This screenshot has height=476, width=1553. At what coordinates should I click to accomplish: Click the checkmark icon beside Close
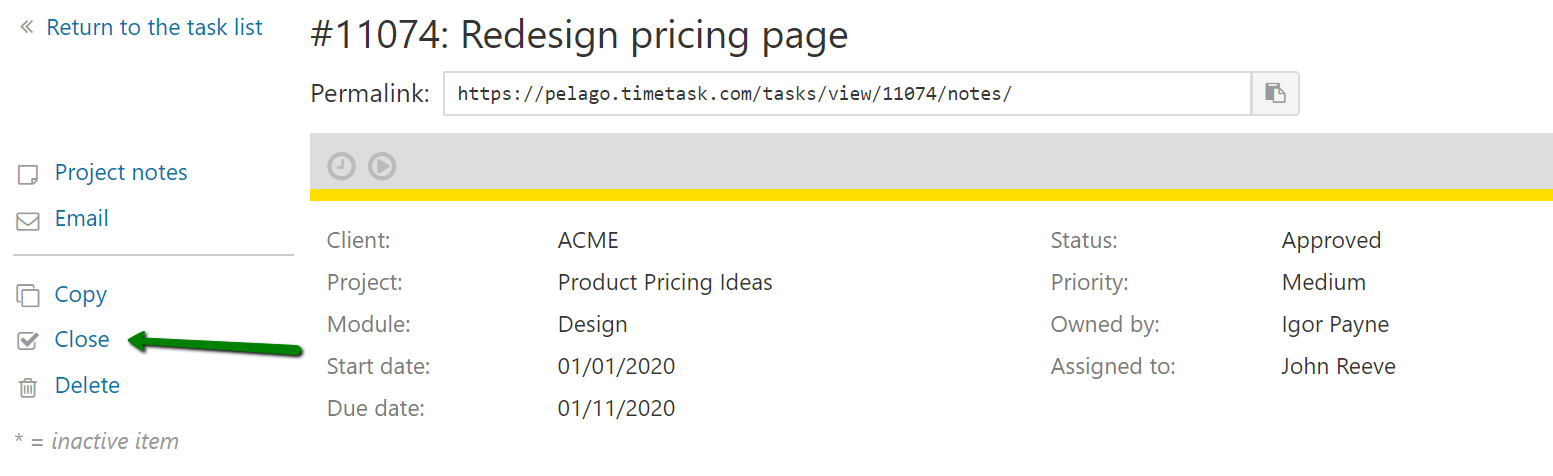(x=28, y=341)
